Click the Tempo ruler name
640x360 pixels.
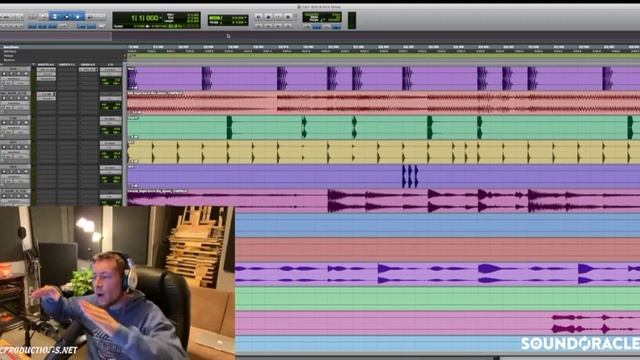click(9, 56)
